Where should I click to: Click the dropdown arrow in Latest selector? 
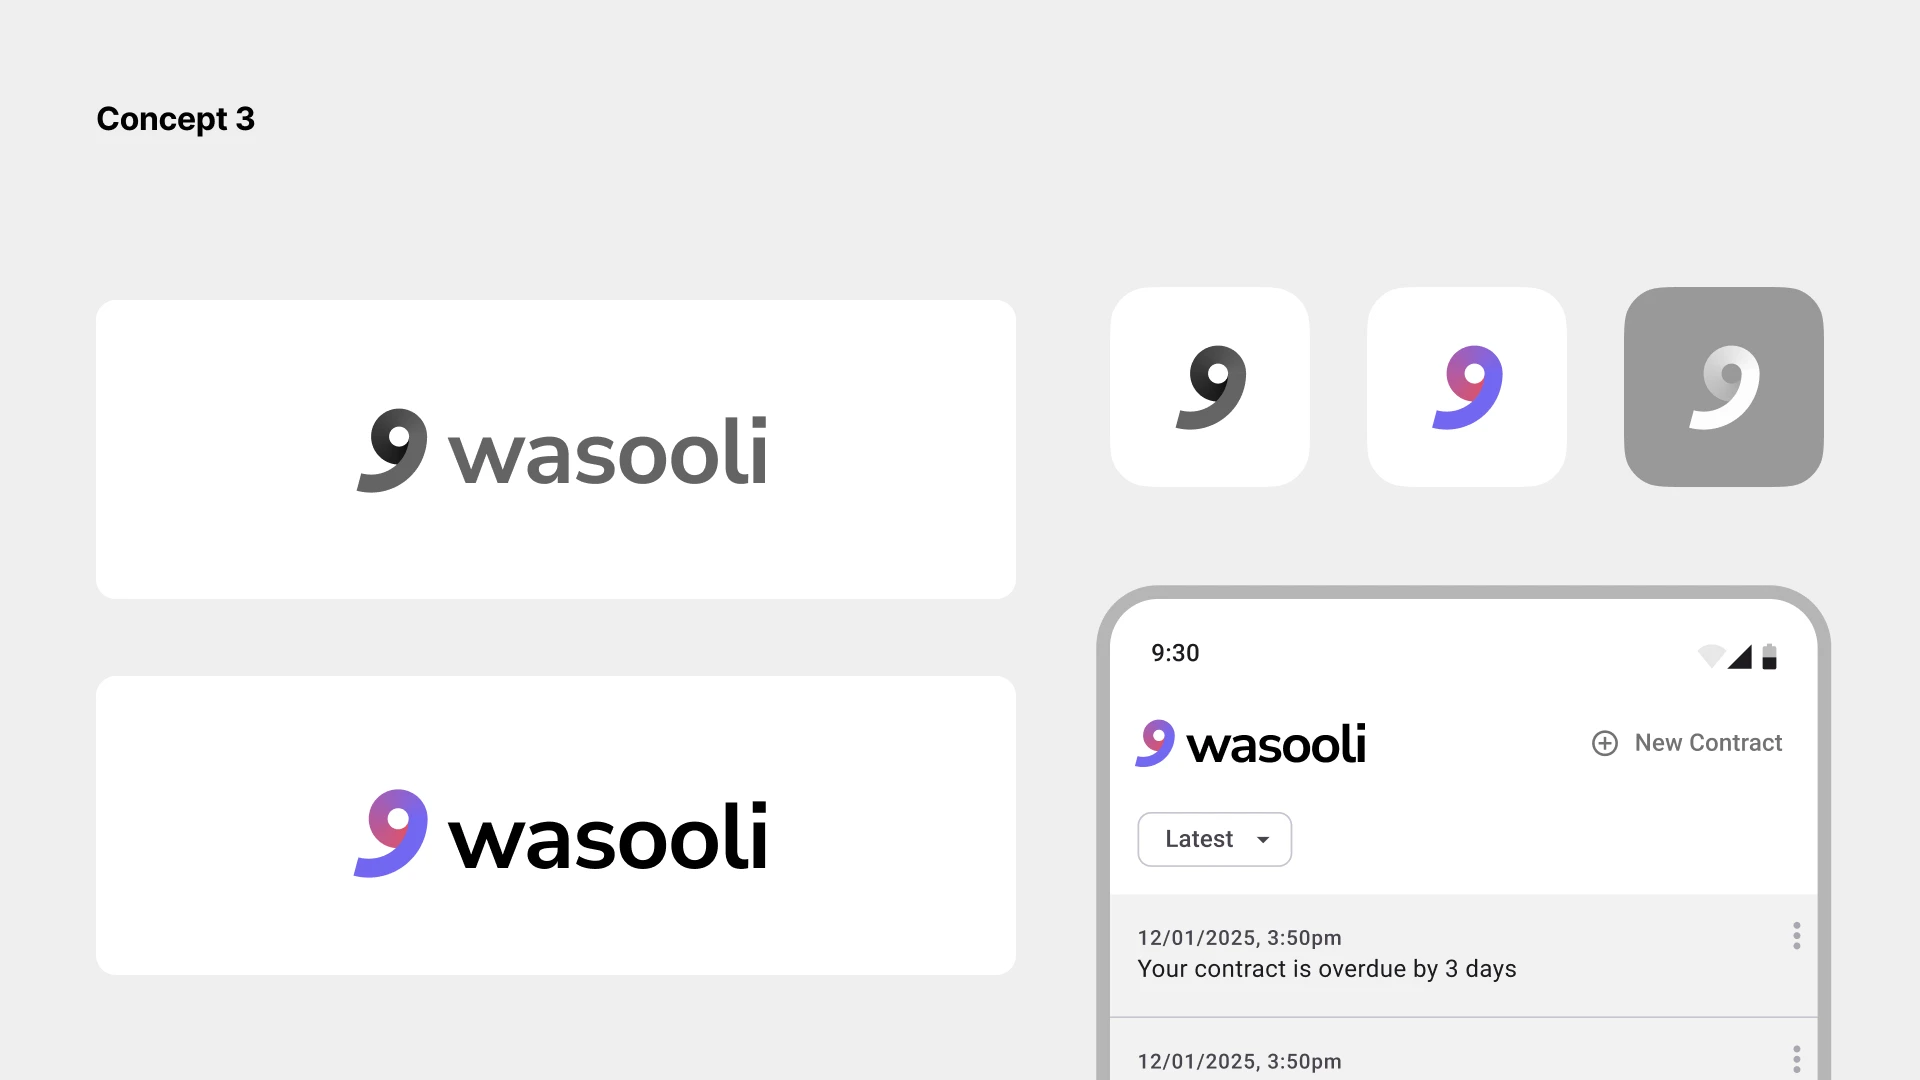pyautogui.click(x=1263, y=840)
